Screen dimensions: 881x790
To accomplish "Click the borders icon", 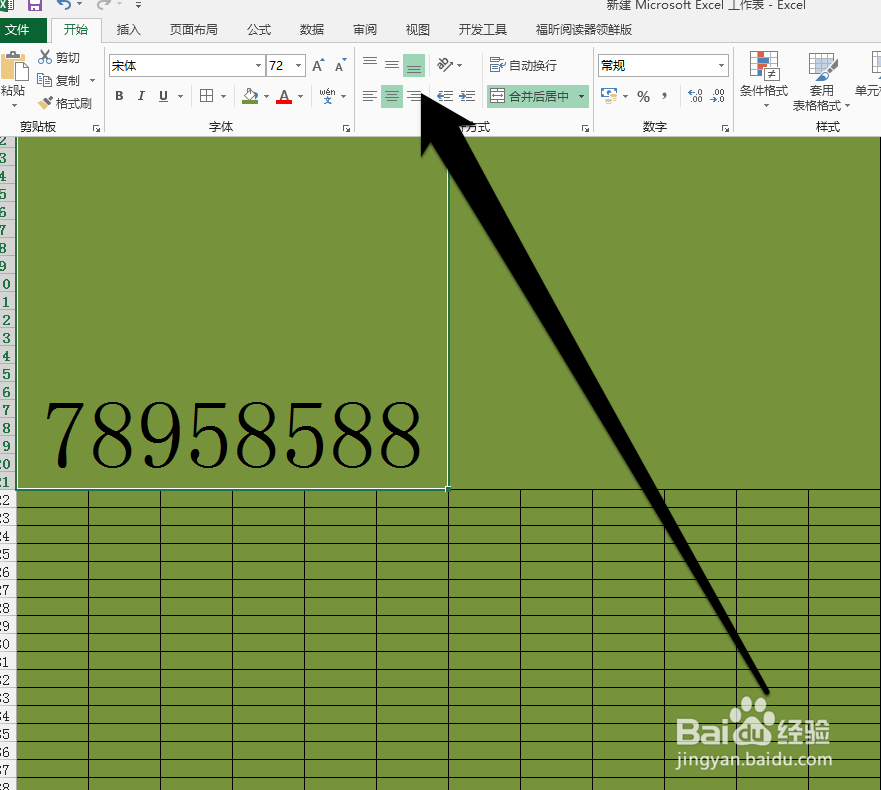I will pos(207,96).
